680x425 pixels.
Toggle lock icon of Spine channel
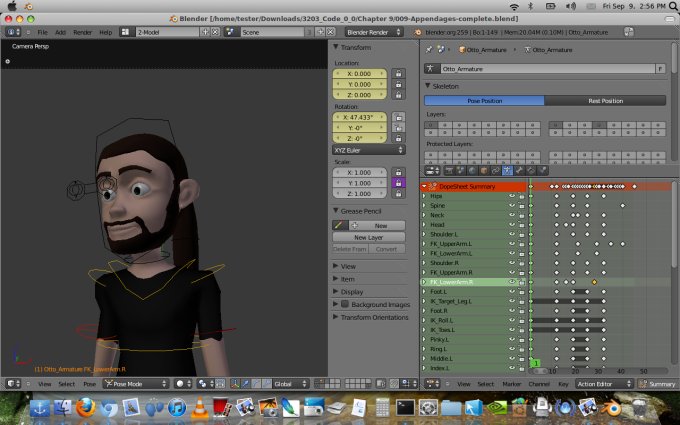(x=521, y=206)
